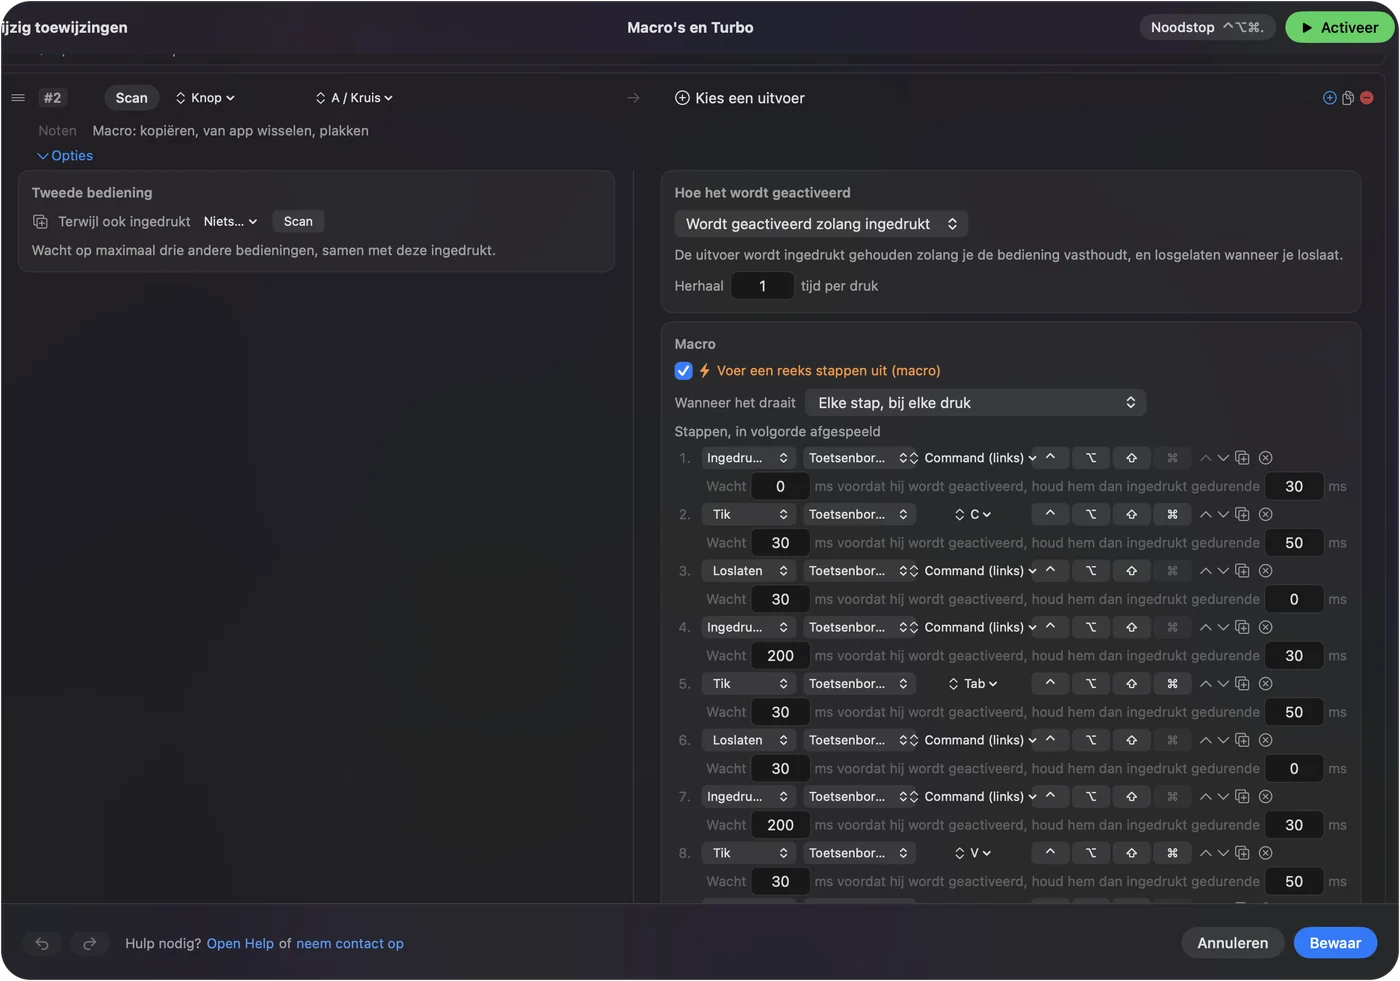1400x981 pixels.
Task: Toggle the Shift modifier on step 3
Action: (1132, 571)
